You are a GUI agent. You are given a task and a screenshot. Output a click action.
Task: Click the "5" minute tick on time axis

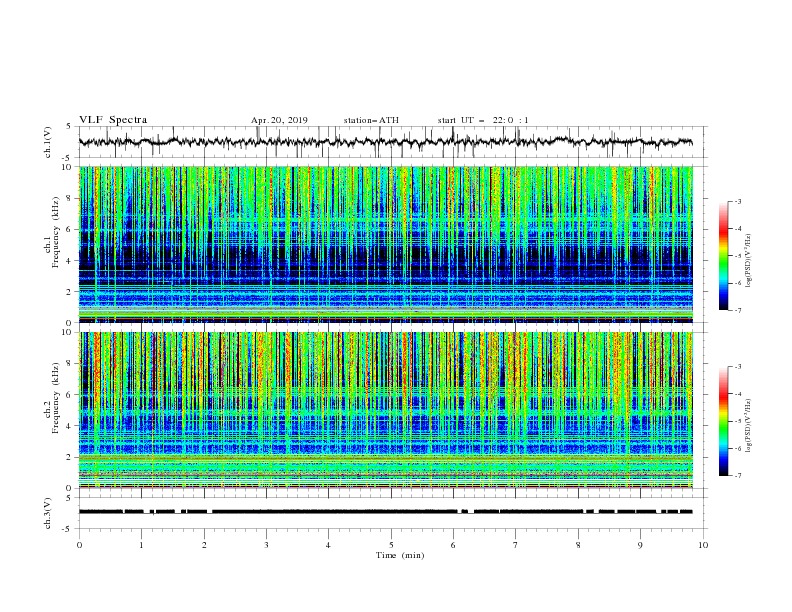[391, 545]
